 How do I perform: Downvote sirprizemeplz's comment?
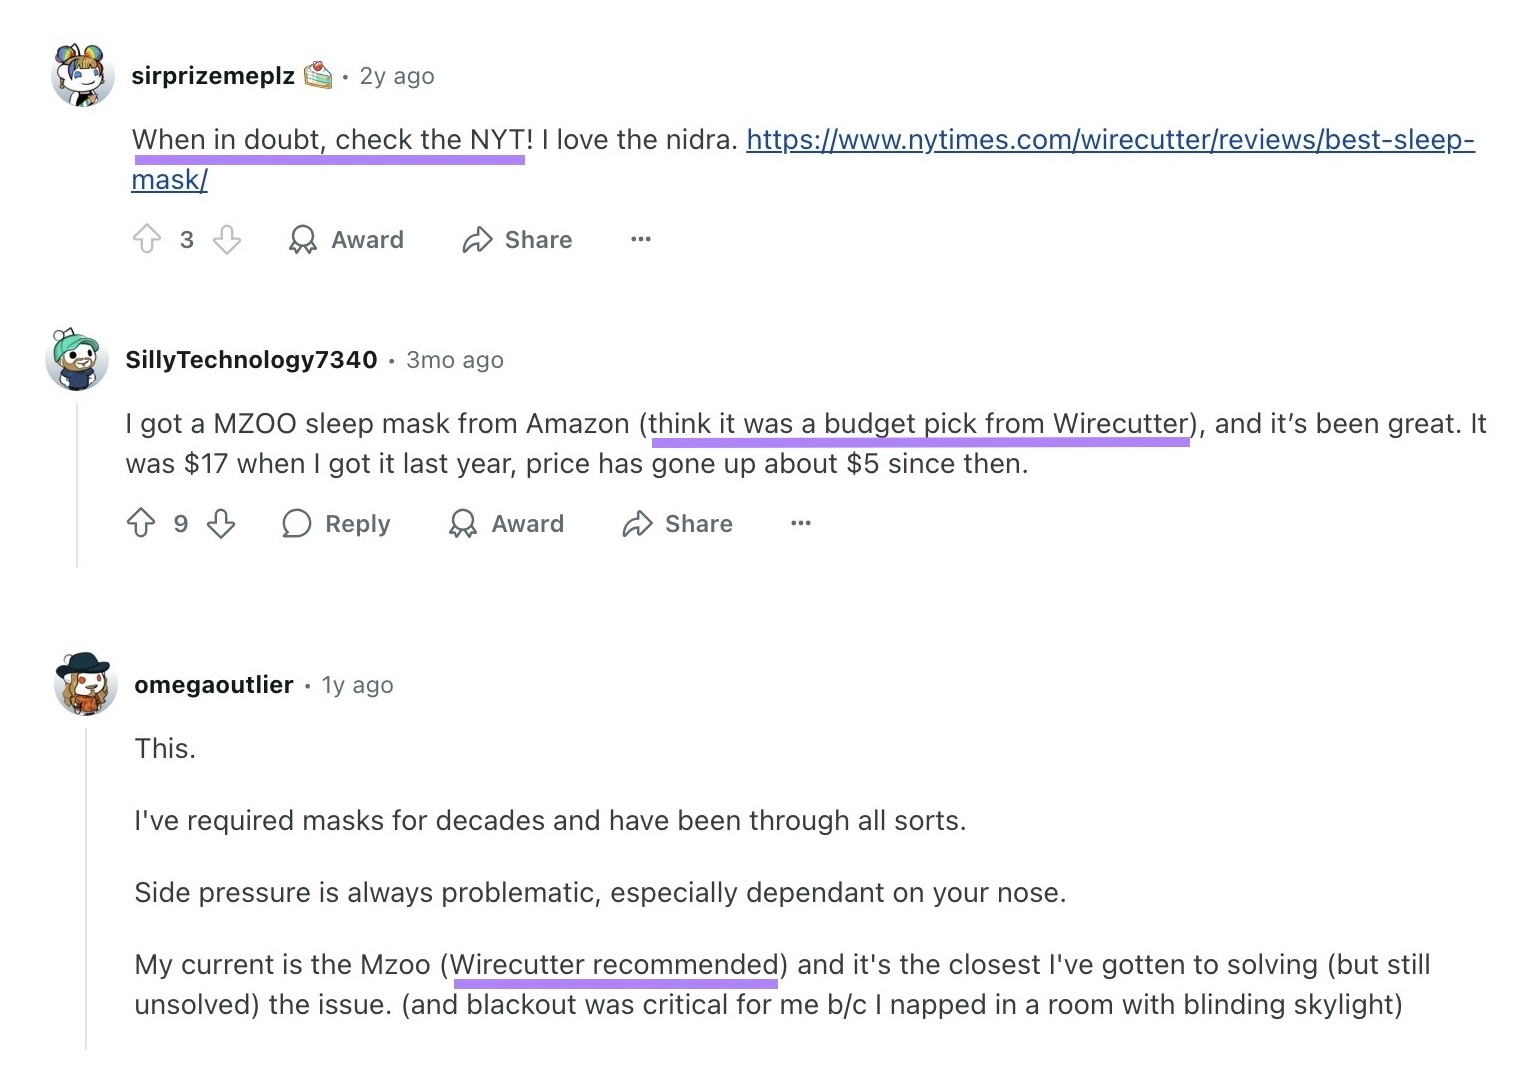pos(227,239)
